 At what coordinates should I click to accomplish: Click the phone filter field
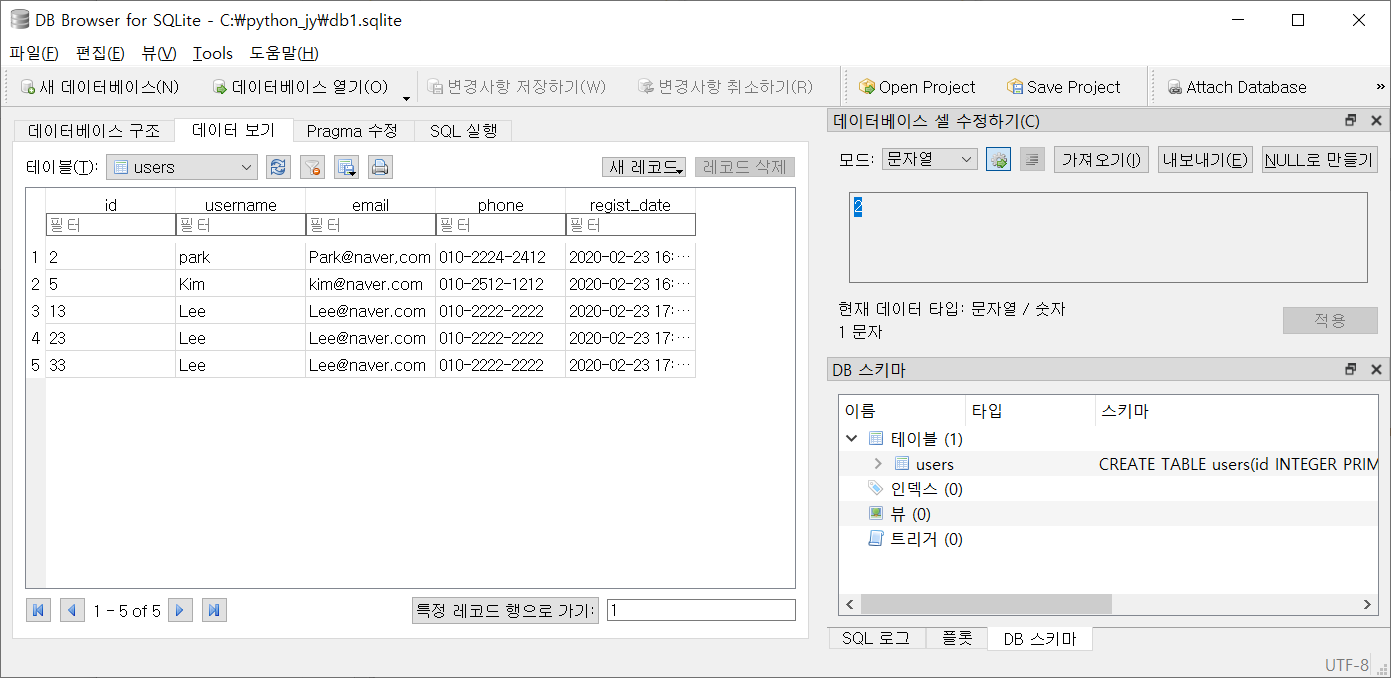500,225
